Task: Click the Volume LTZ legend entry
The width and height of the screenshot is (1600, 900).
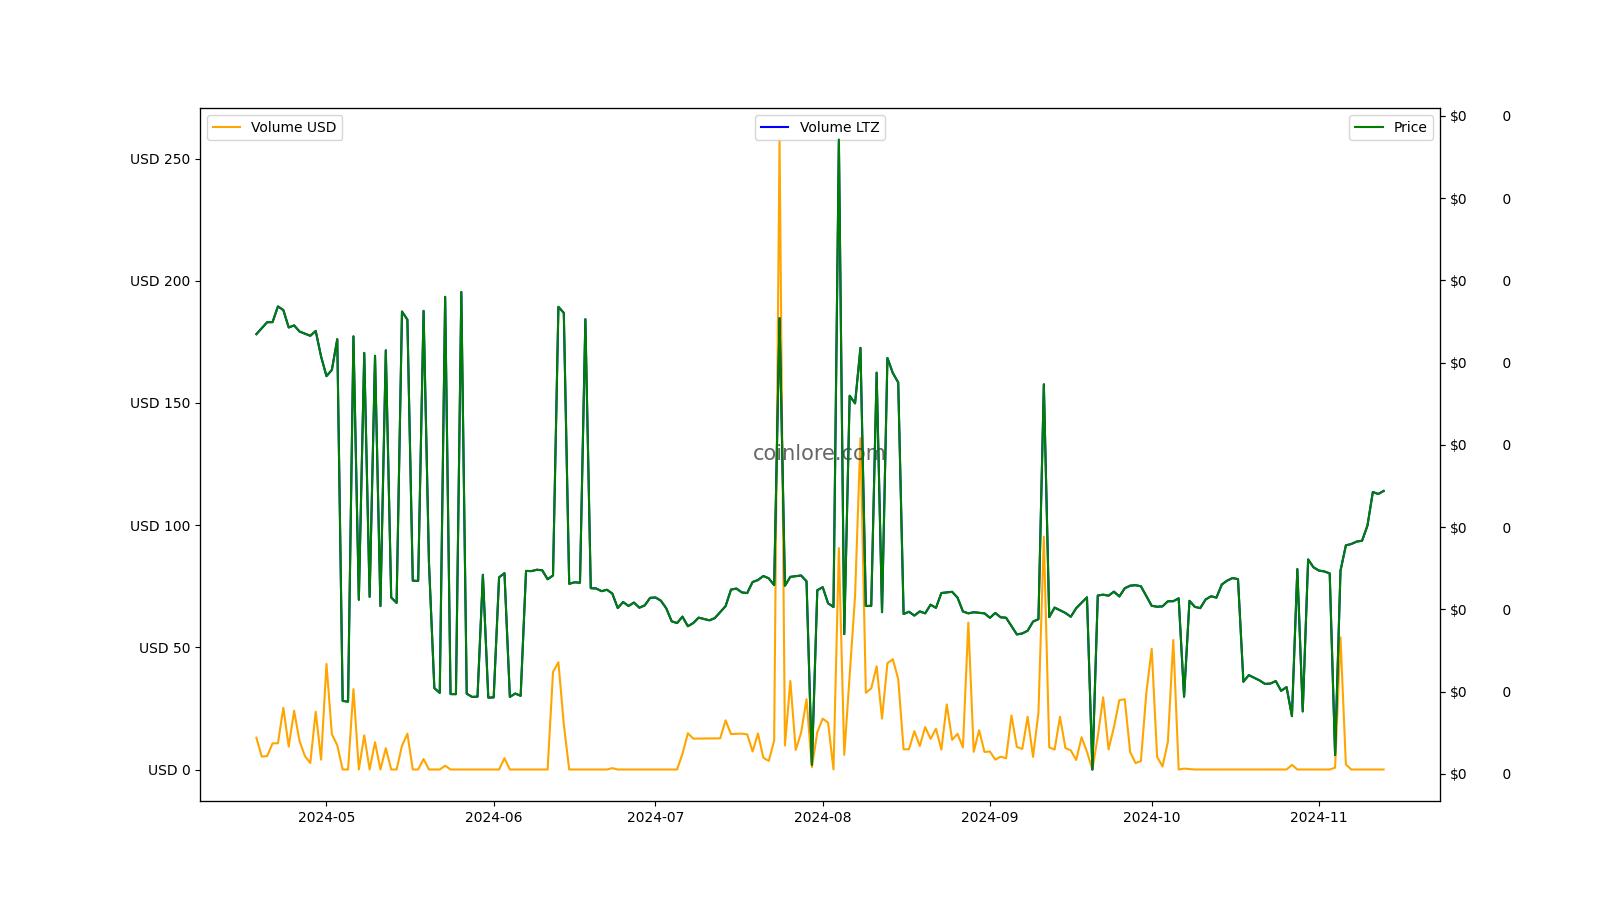Action: point(820,127)
